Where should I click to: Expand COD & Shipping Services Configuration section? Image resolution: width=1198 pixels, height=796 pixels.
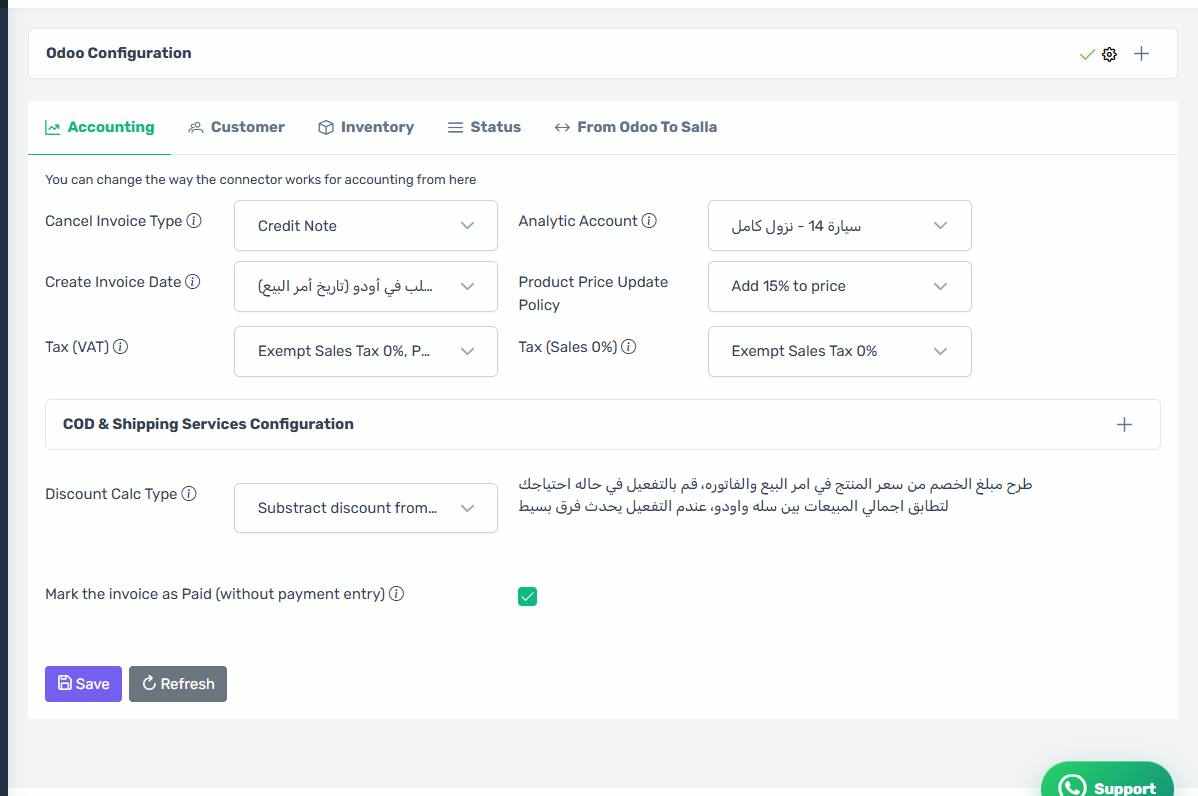click(1124, 425)
